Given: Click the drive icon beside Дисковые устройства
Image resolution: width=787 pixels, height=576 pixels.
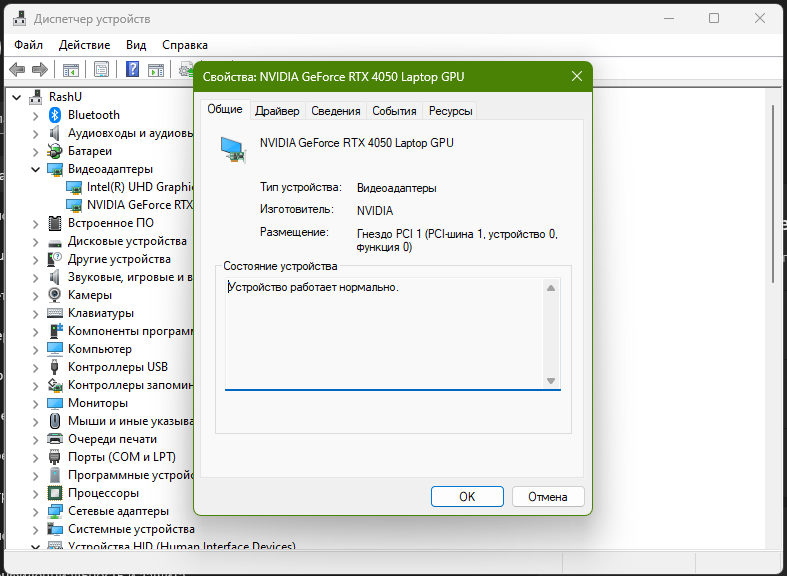Looking at the screenshot, I should [55, 243].
